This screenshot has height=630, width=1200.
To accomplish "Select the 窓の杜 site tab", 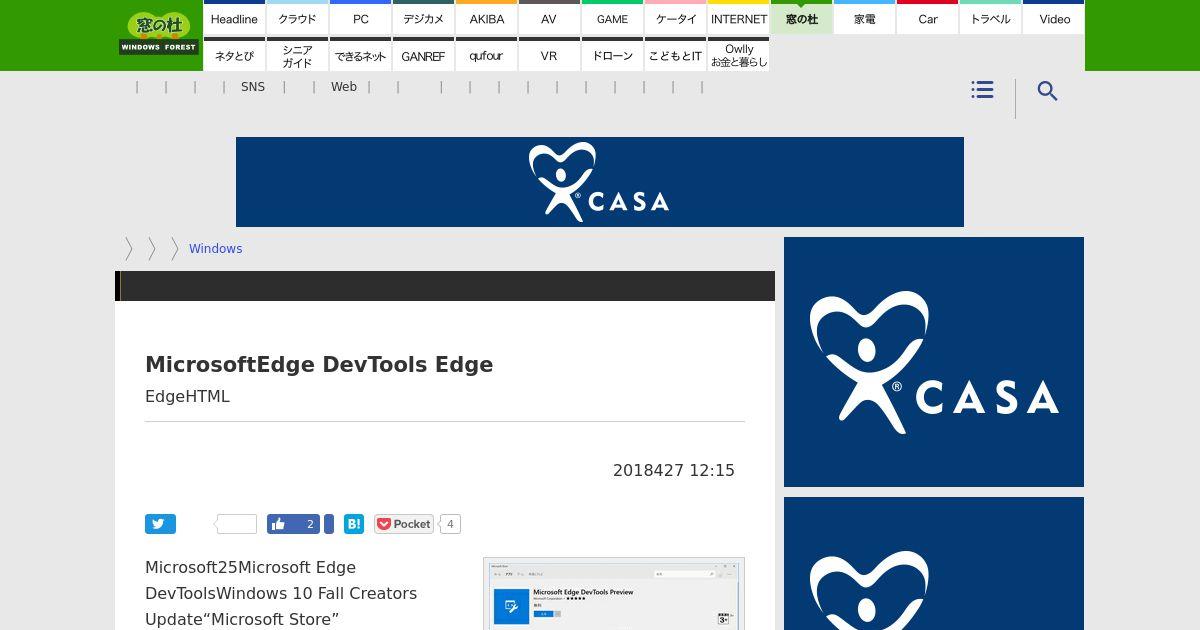I will coord(801,17).
